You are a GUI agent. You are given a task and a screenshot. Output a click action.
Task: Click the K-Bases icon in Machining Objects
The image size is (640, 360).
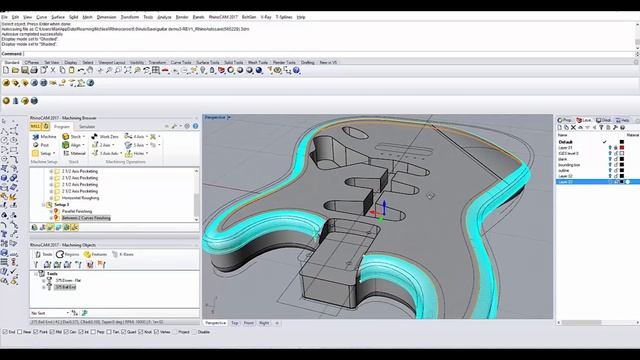[x=115, y=254]
